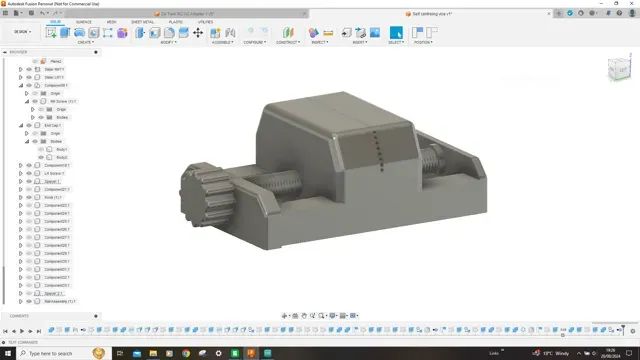Viewport: 640px width, 360px height.
Task: Click the Insert Decal image icon
Action: click(375, 33)
